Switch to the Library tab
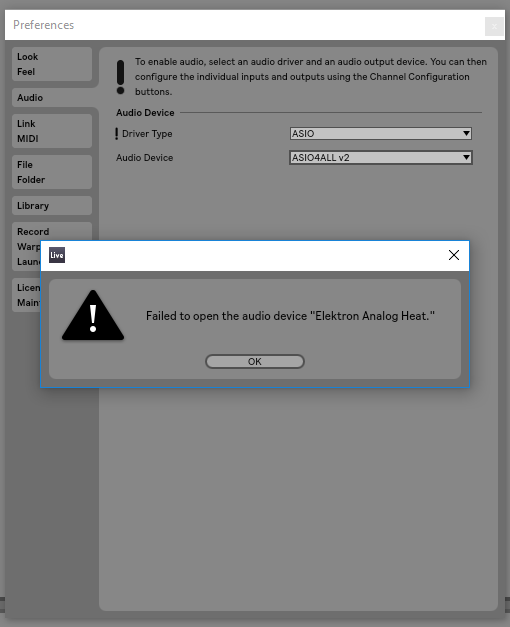 tap(52, 206)
